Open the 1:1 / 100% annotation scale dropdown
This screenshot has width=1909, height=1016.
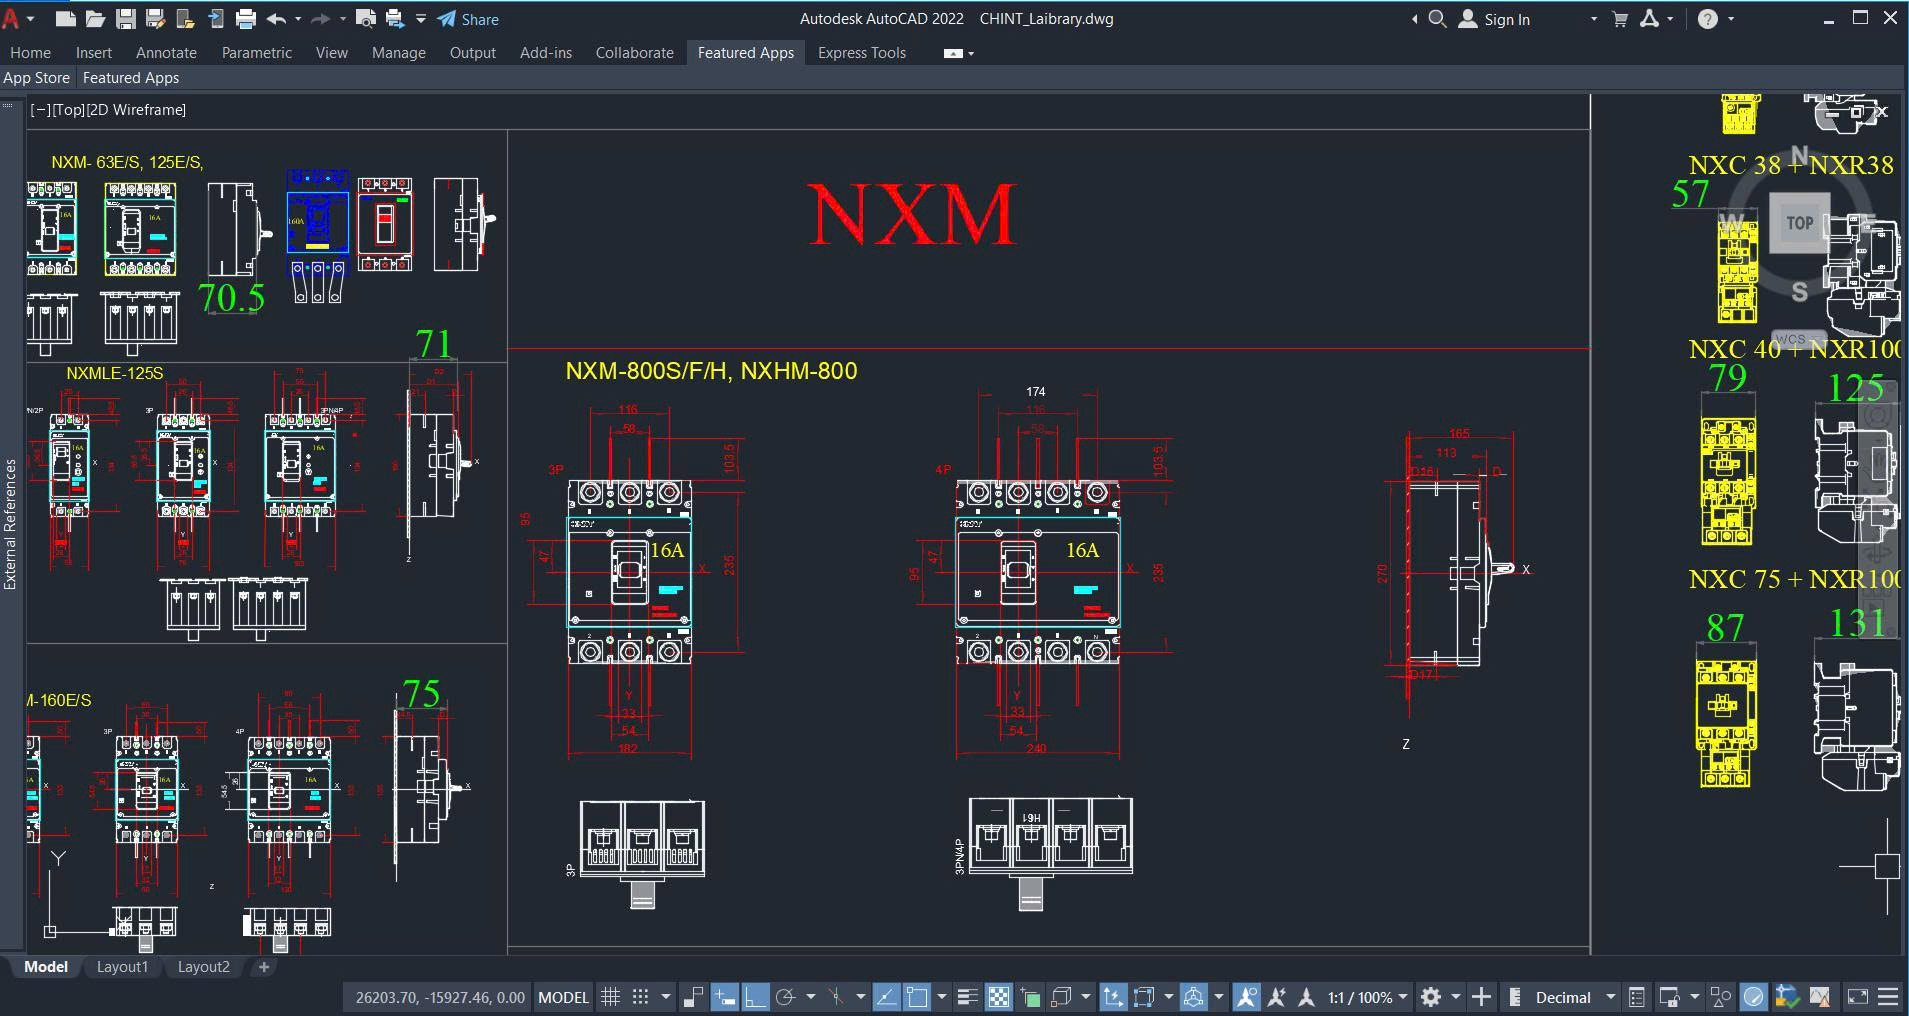click(1367, 997)
